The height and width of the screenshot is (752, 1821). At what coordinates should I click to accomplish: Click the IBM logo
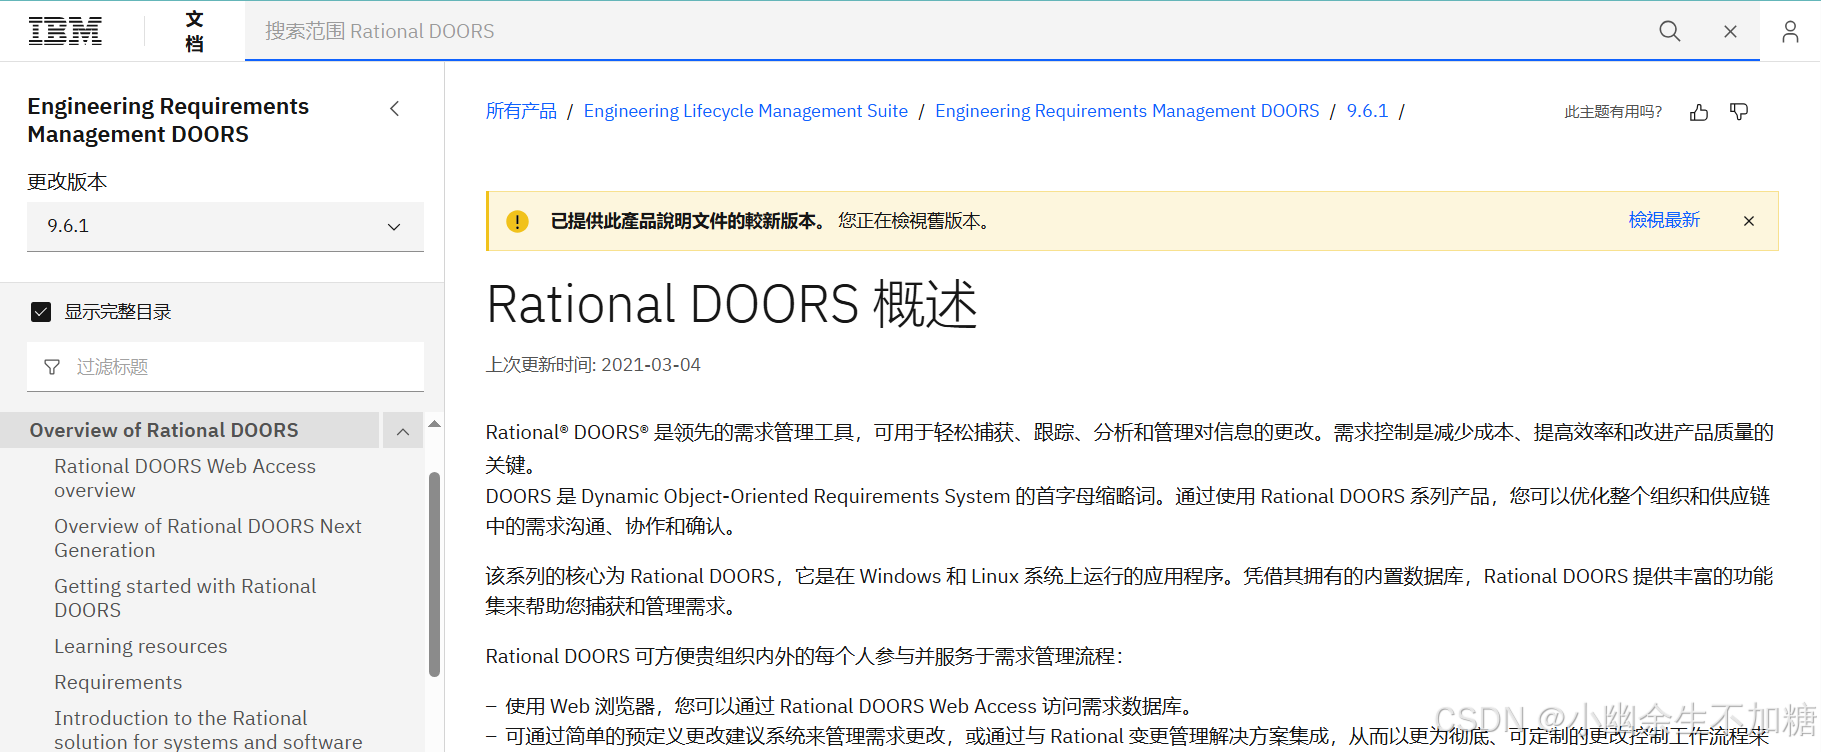(x=65, y=31)
